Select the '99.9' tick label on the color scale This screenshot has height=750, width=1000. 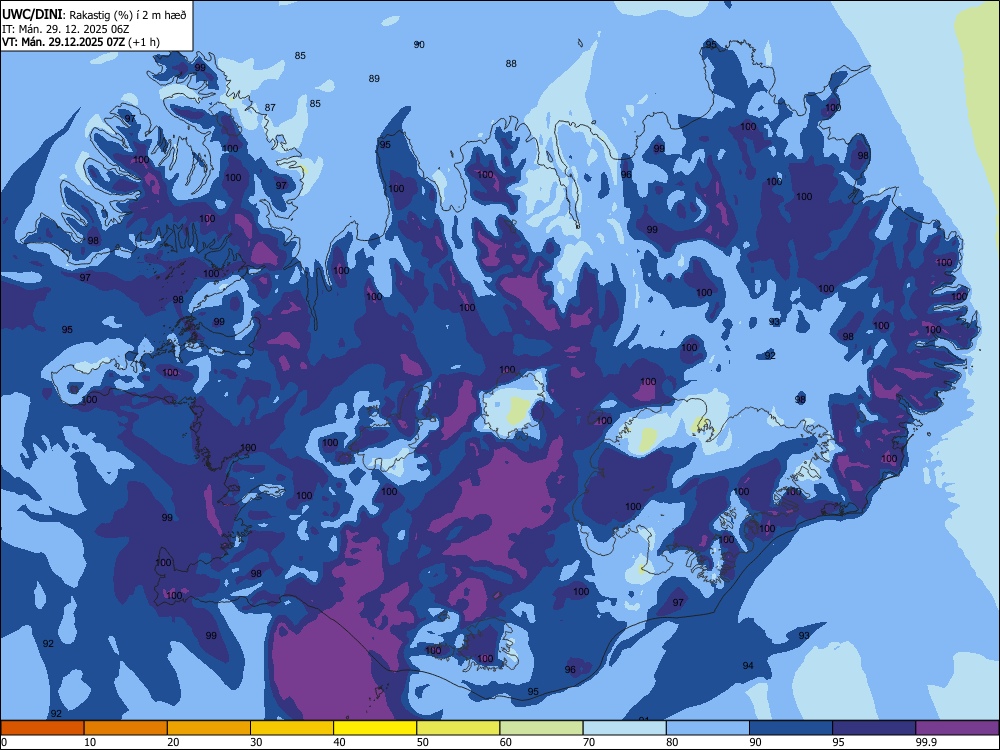926,742
